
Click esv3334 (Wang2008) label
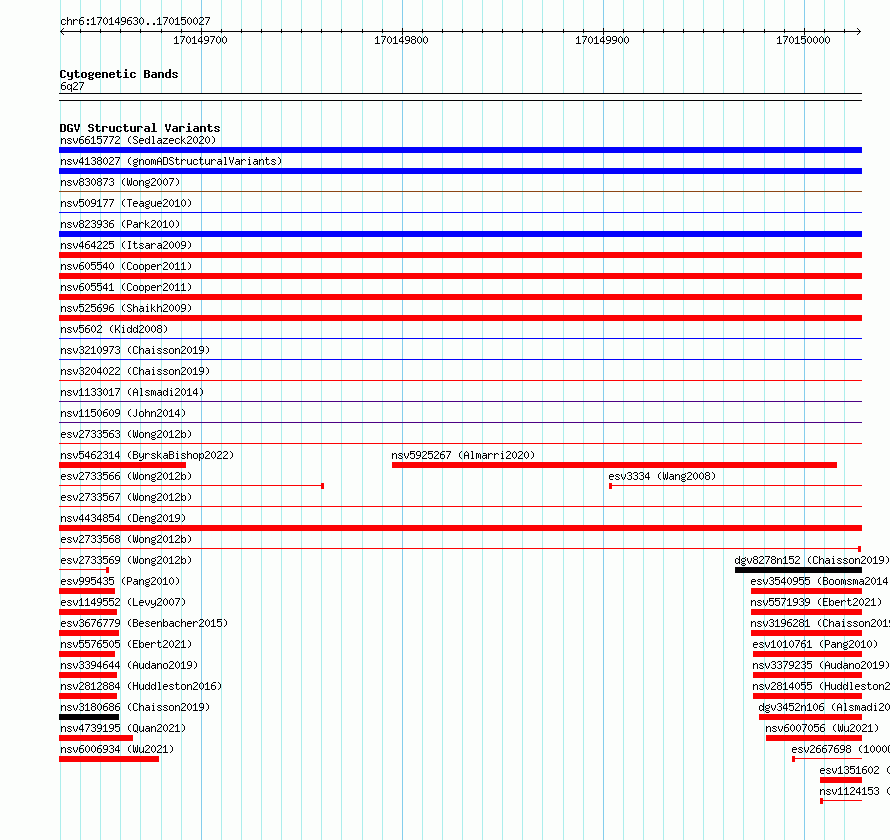pyautogui.click(x=662, y=476)
